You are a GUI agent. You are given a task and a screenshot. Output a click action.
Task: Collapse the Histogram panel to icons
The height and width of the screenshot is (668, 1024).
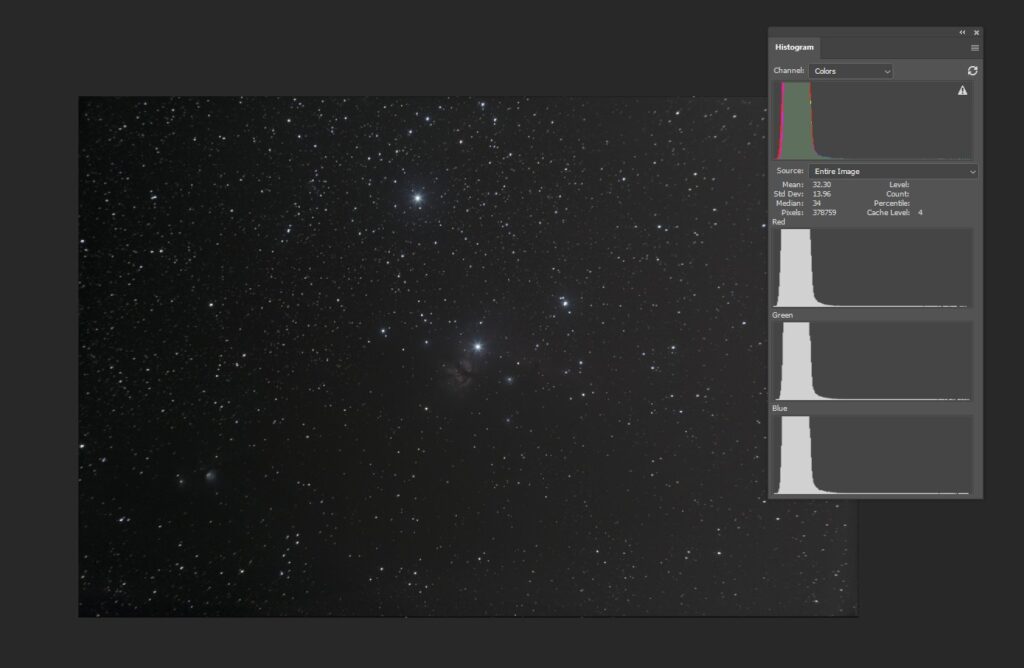click(962, 32)
